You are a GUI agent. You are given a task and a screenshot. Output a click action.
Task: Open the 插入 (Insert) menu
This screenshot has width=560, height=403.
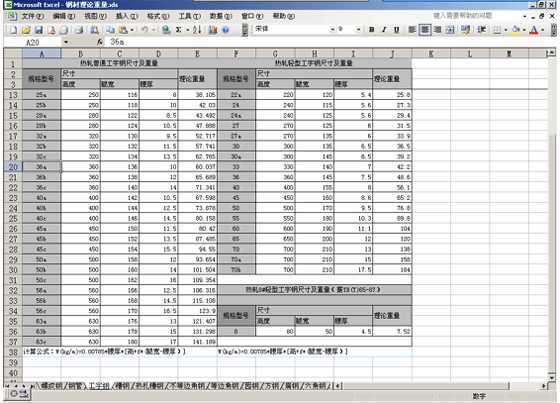tap(127, 16)
